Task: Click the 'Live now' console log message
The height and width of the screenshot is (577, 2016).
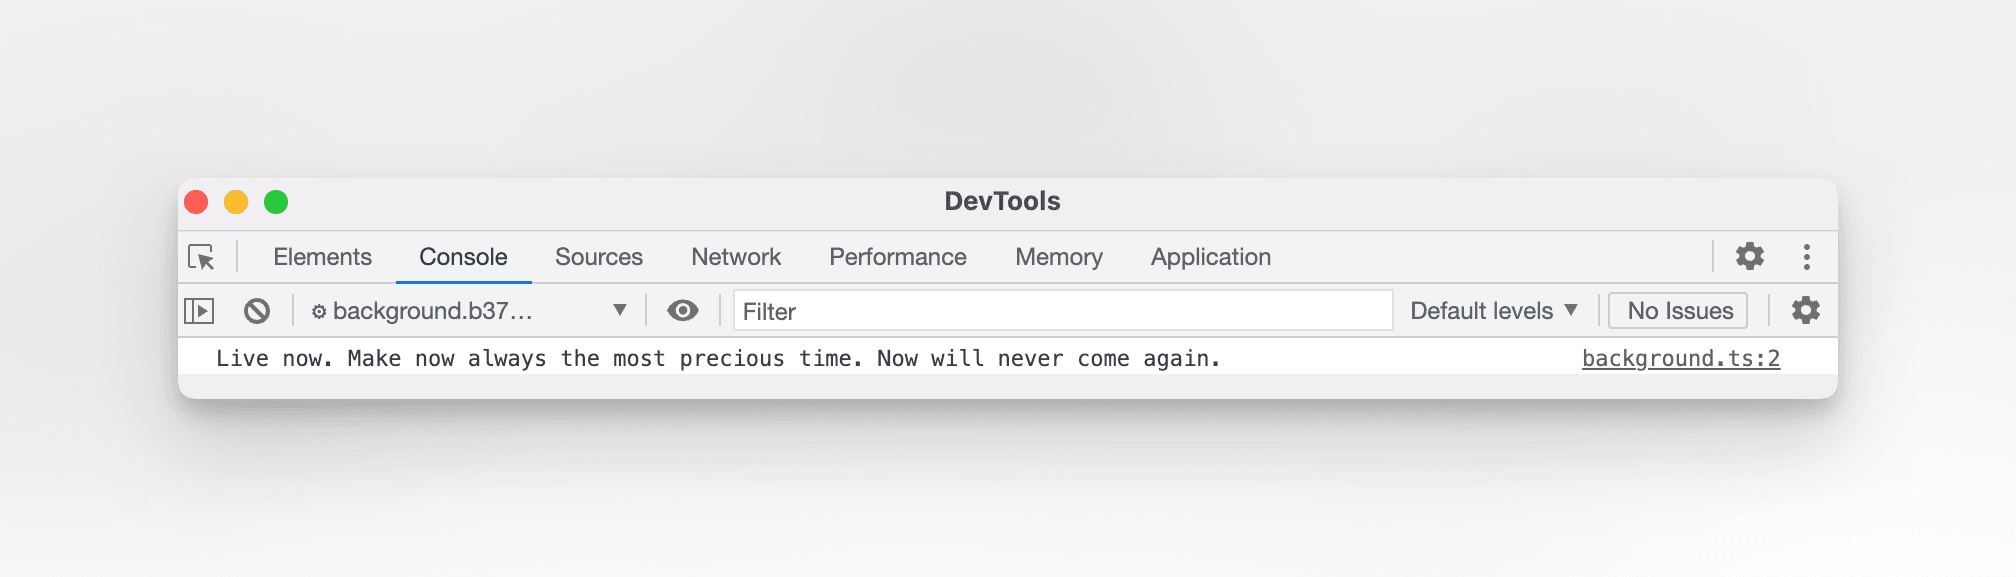Action: coord(718,359)
